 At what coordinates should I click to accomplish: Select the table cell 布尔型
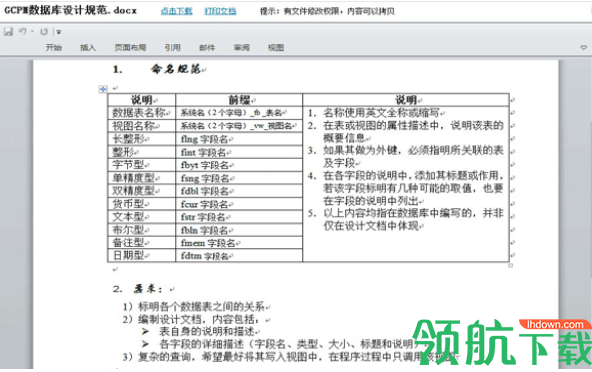[142, 230]
